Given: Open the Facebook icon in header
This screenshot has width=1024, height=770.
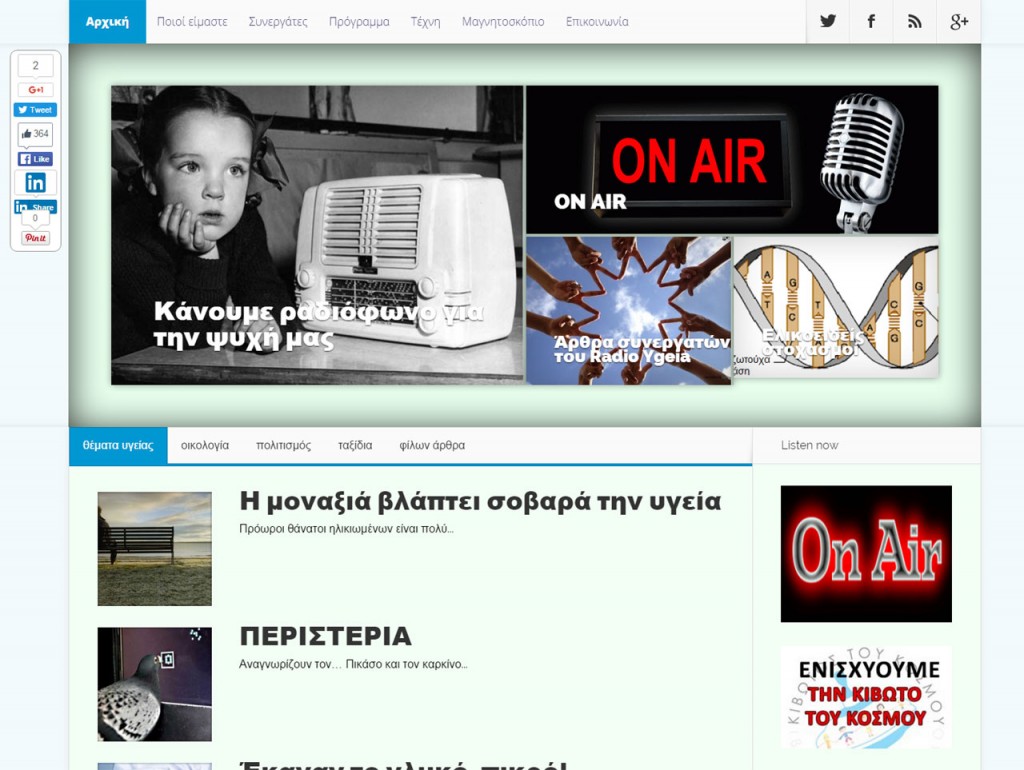Looking at the screenshot, I should point(871,22).
